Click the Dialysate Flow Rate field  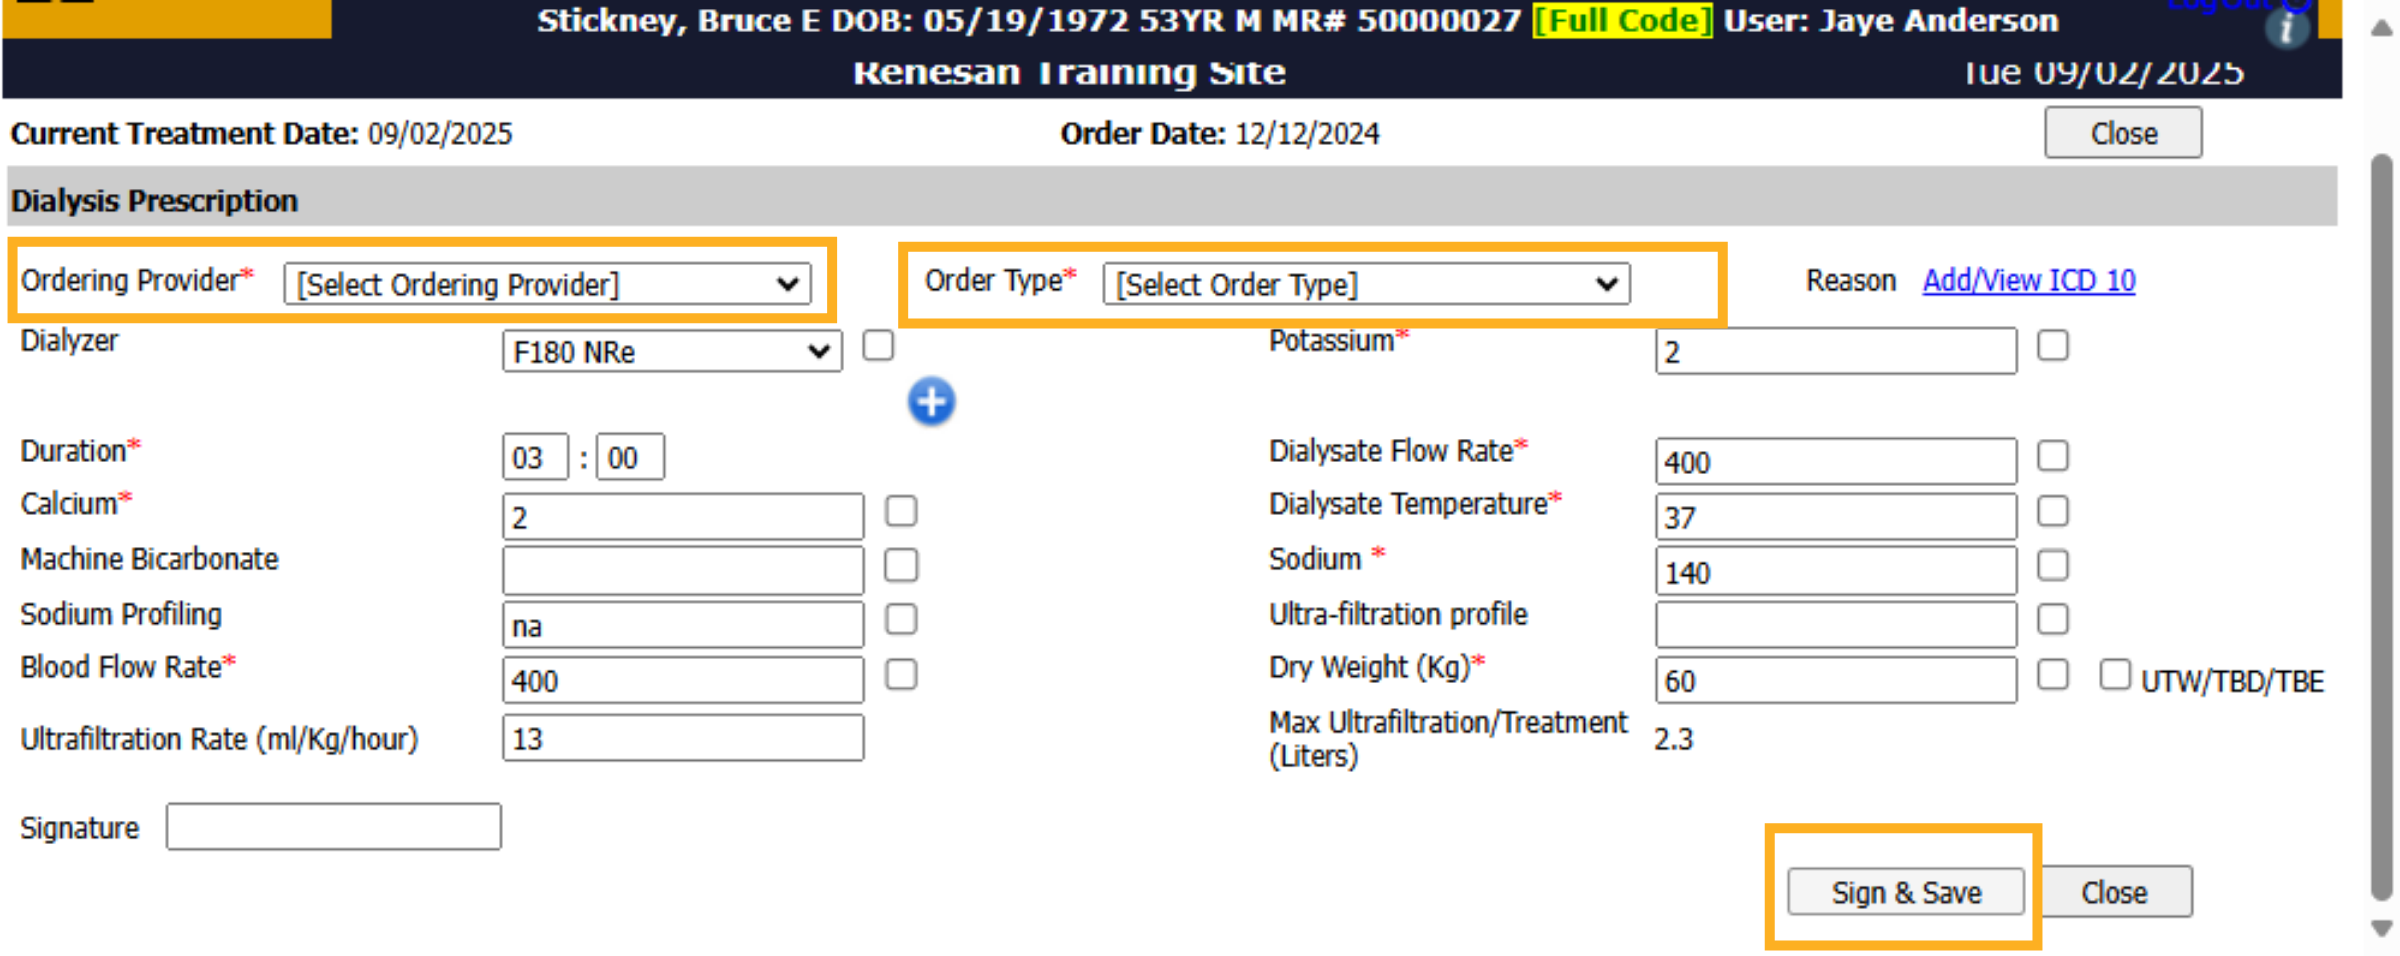pos(1836,462)
